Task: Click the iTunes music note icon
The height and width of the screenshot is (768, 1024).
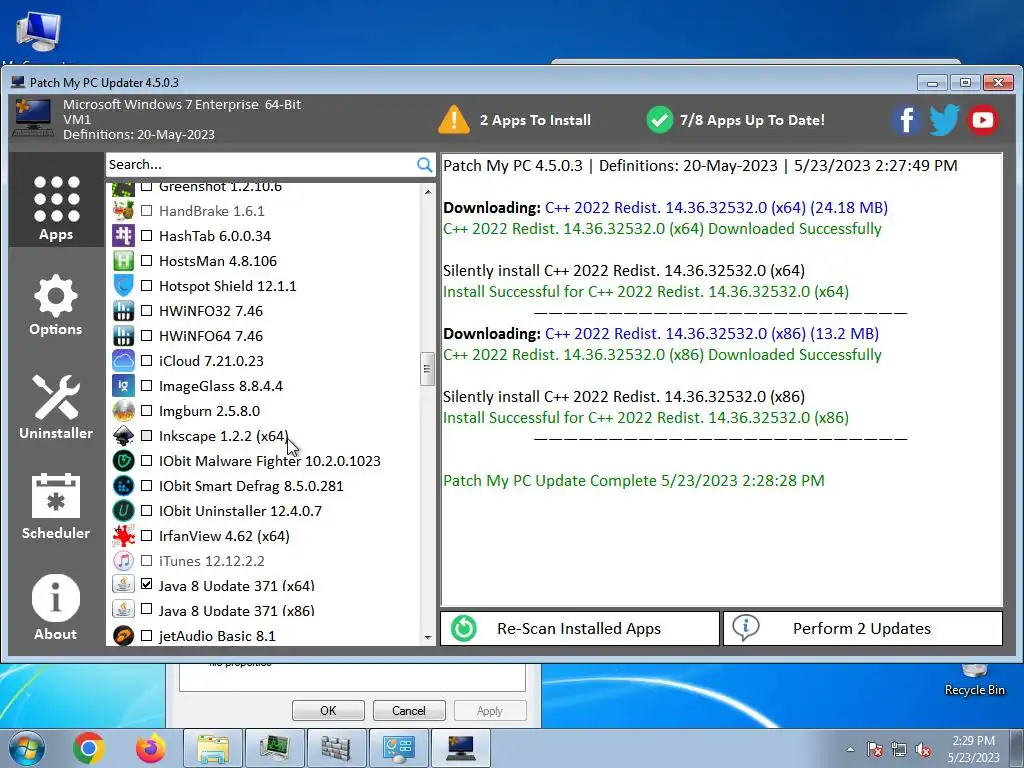Action: 123,561
